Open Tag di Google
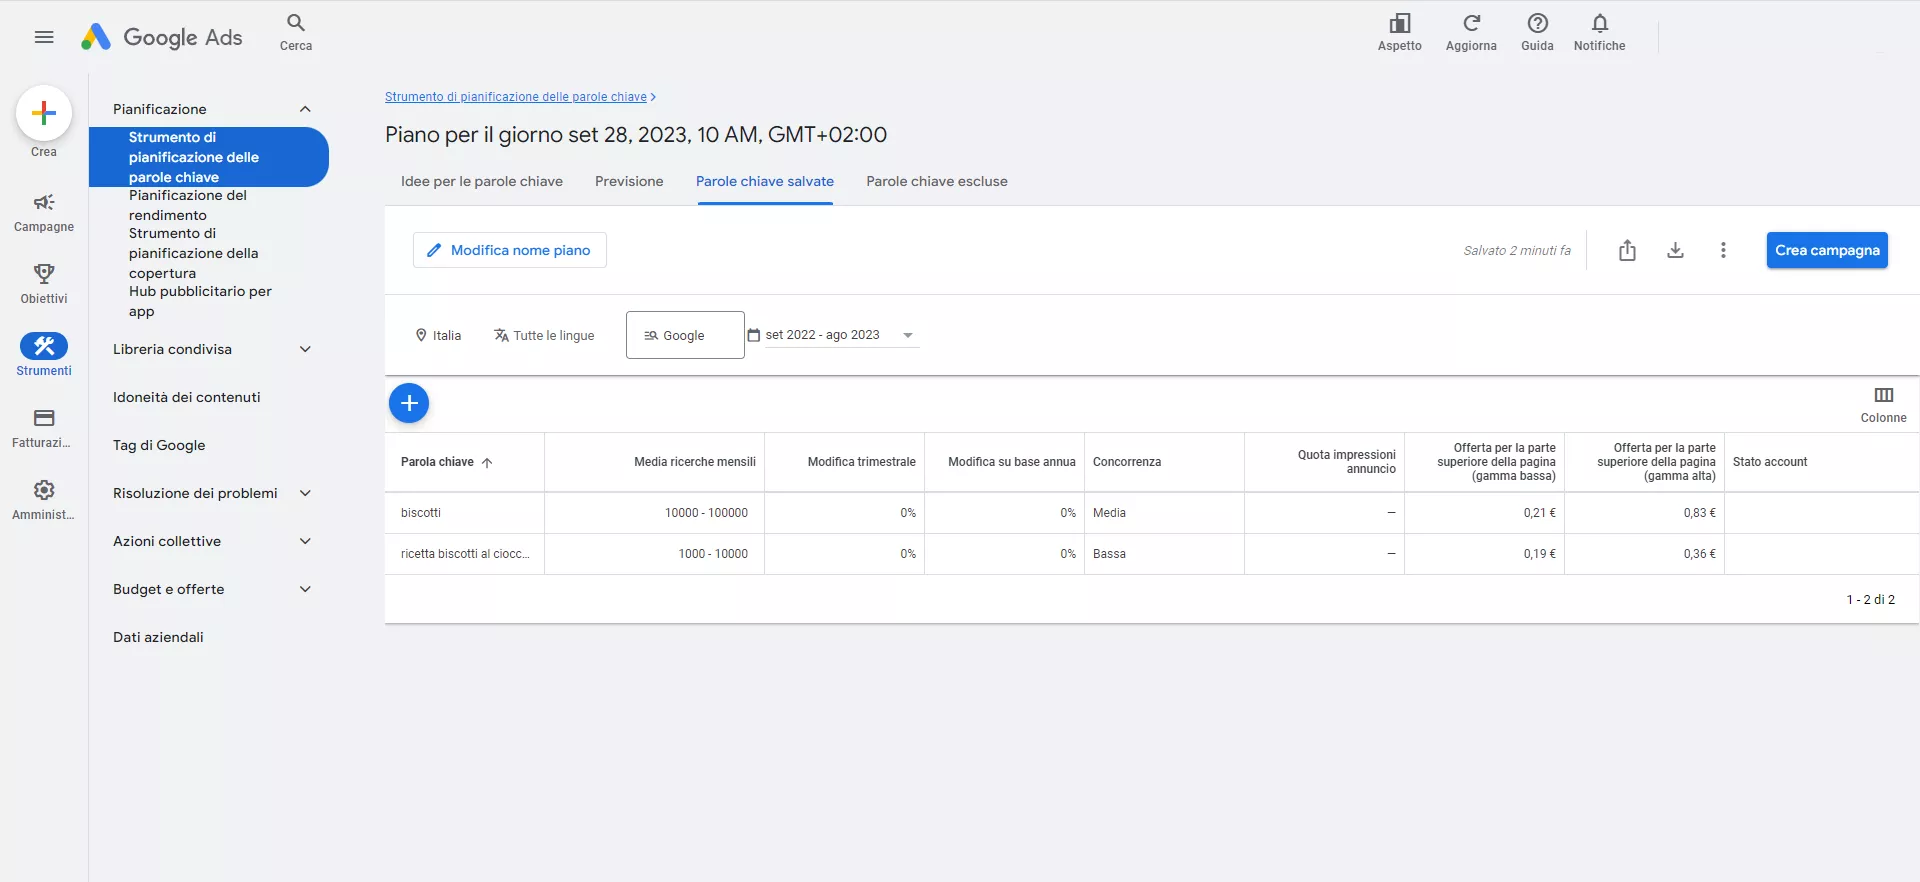 point(159,445)
